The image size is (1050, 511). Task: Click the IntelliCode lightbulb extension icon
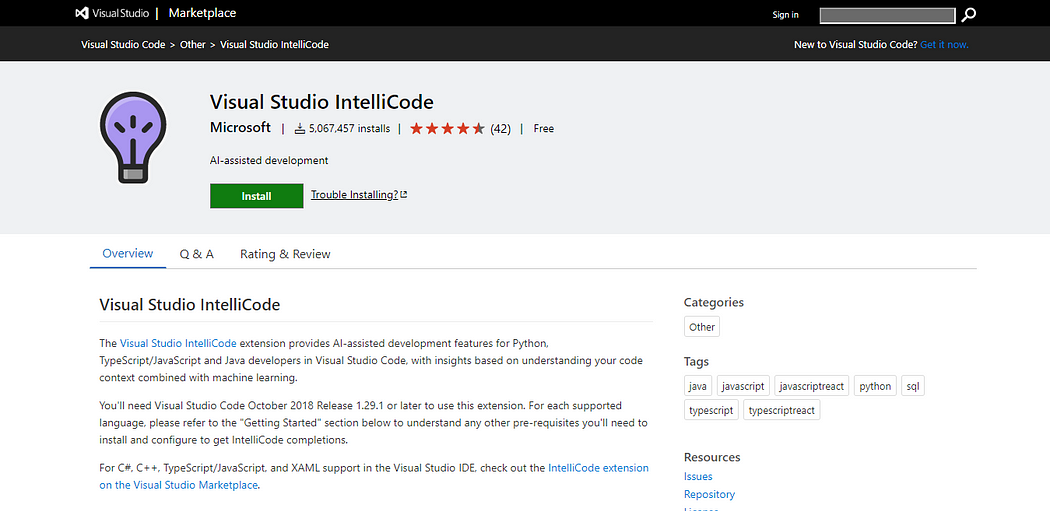[133, 137]
